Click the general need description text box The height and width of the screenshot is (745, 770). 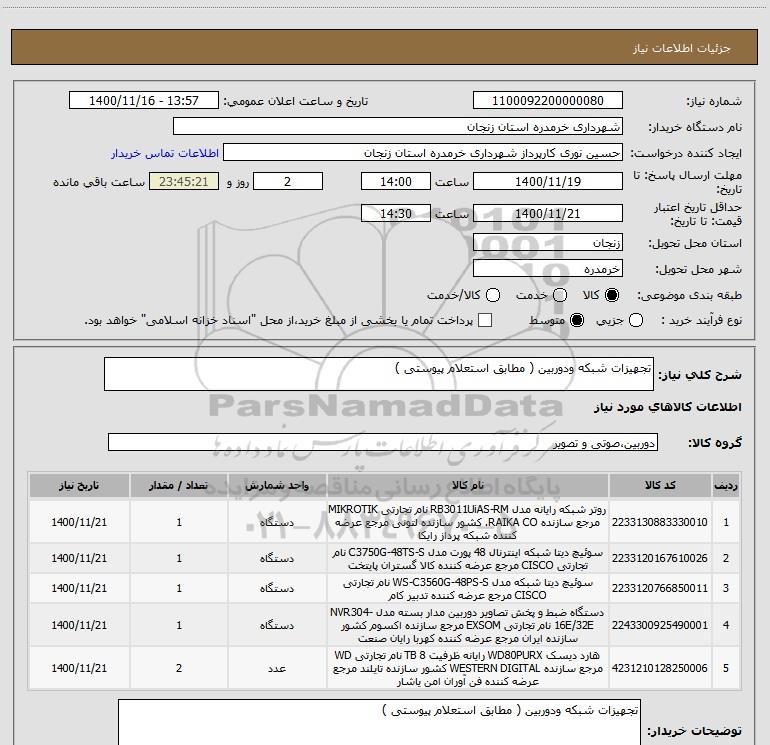click(x=379, y=374)
